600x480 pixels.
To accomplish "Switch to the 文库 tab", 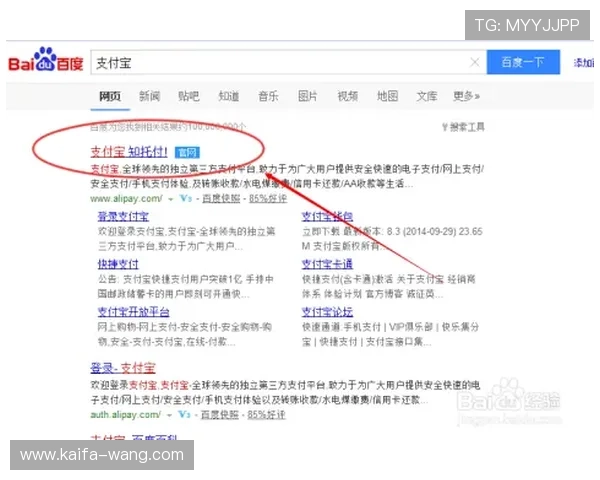I will click(x=427, y=96).
